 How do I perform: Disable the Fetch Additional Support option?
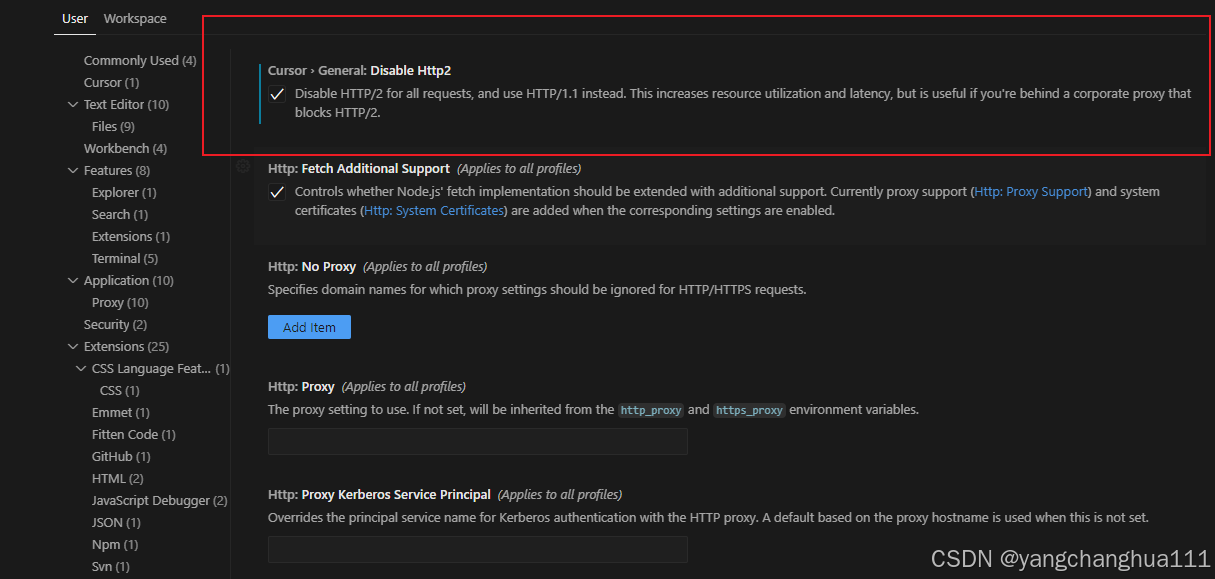(277, 192)
